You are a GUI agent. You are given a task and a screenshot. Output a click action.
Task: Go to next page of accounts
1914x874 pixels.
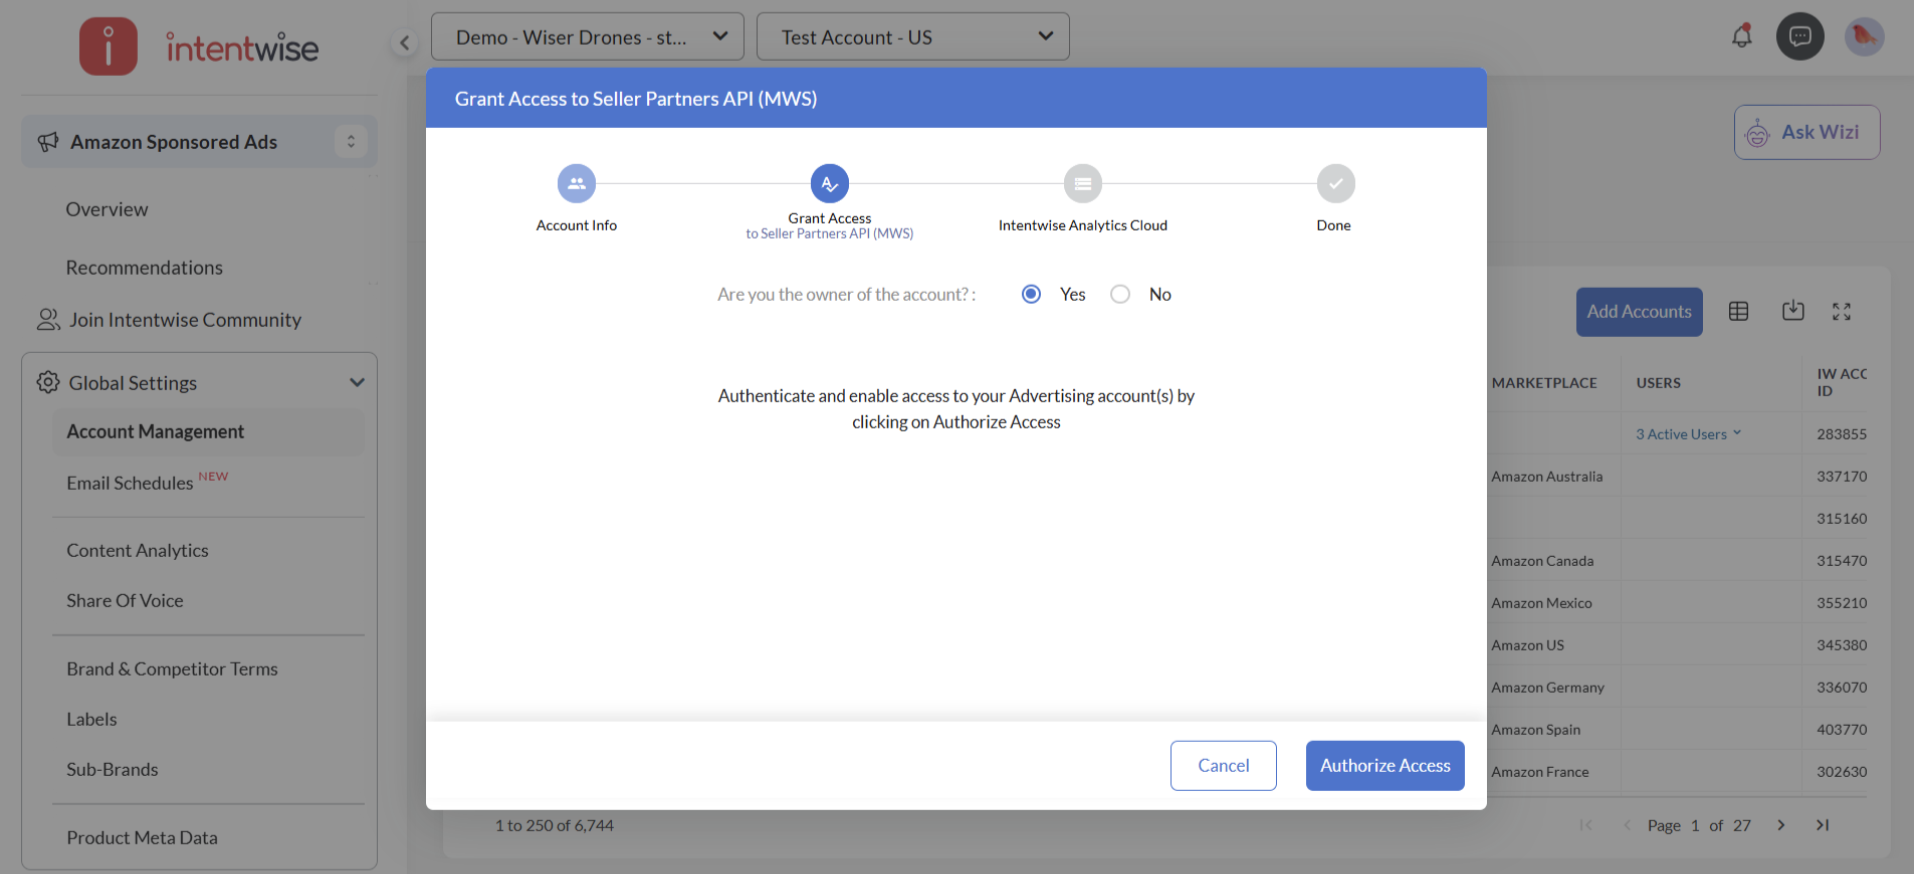1780,825
